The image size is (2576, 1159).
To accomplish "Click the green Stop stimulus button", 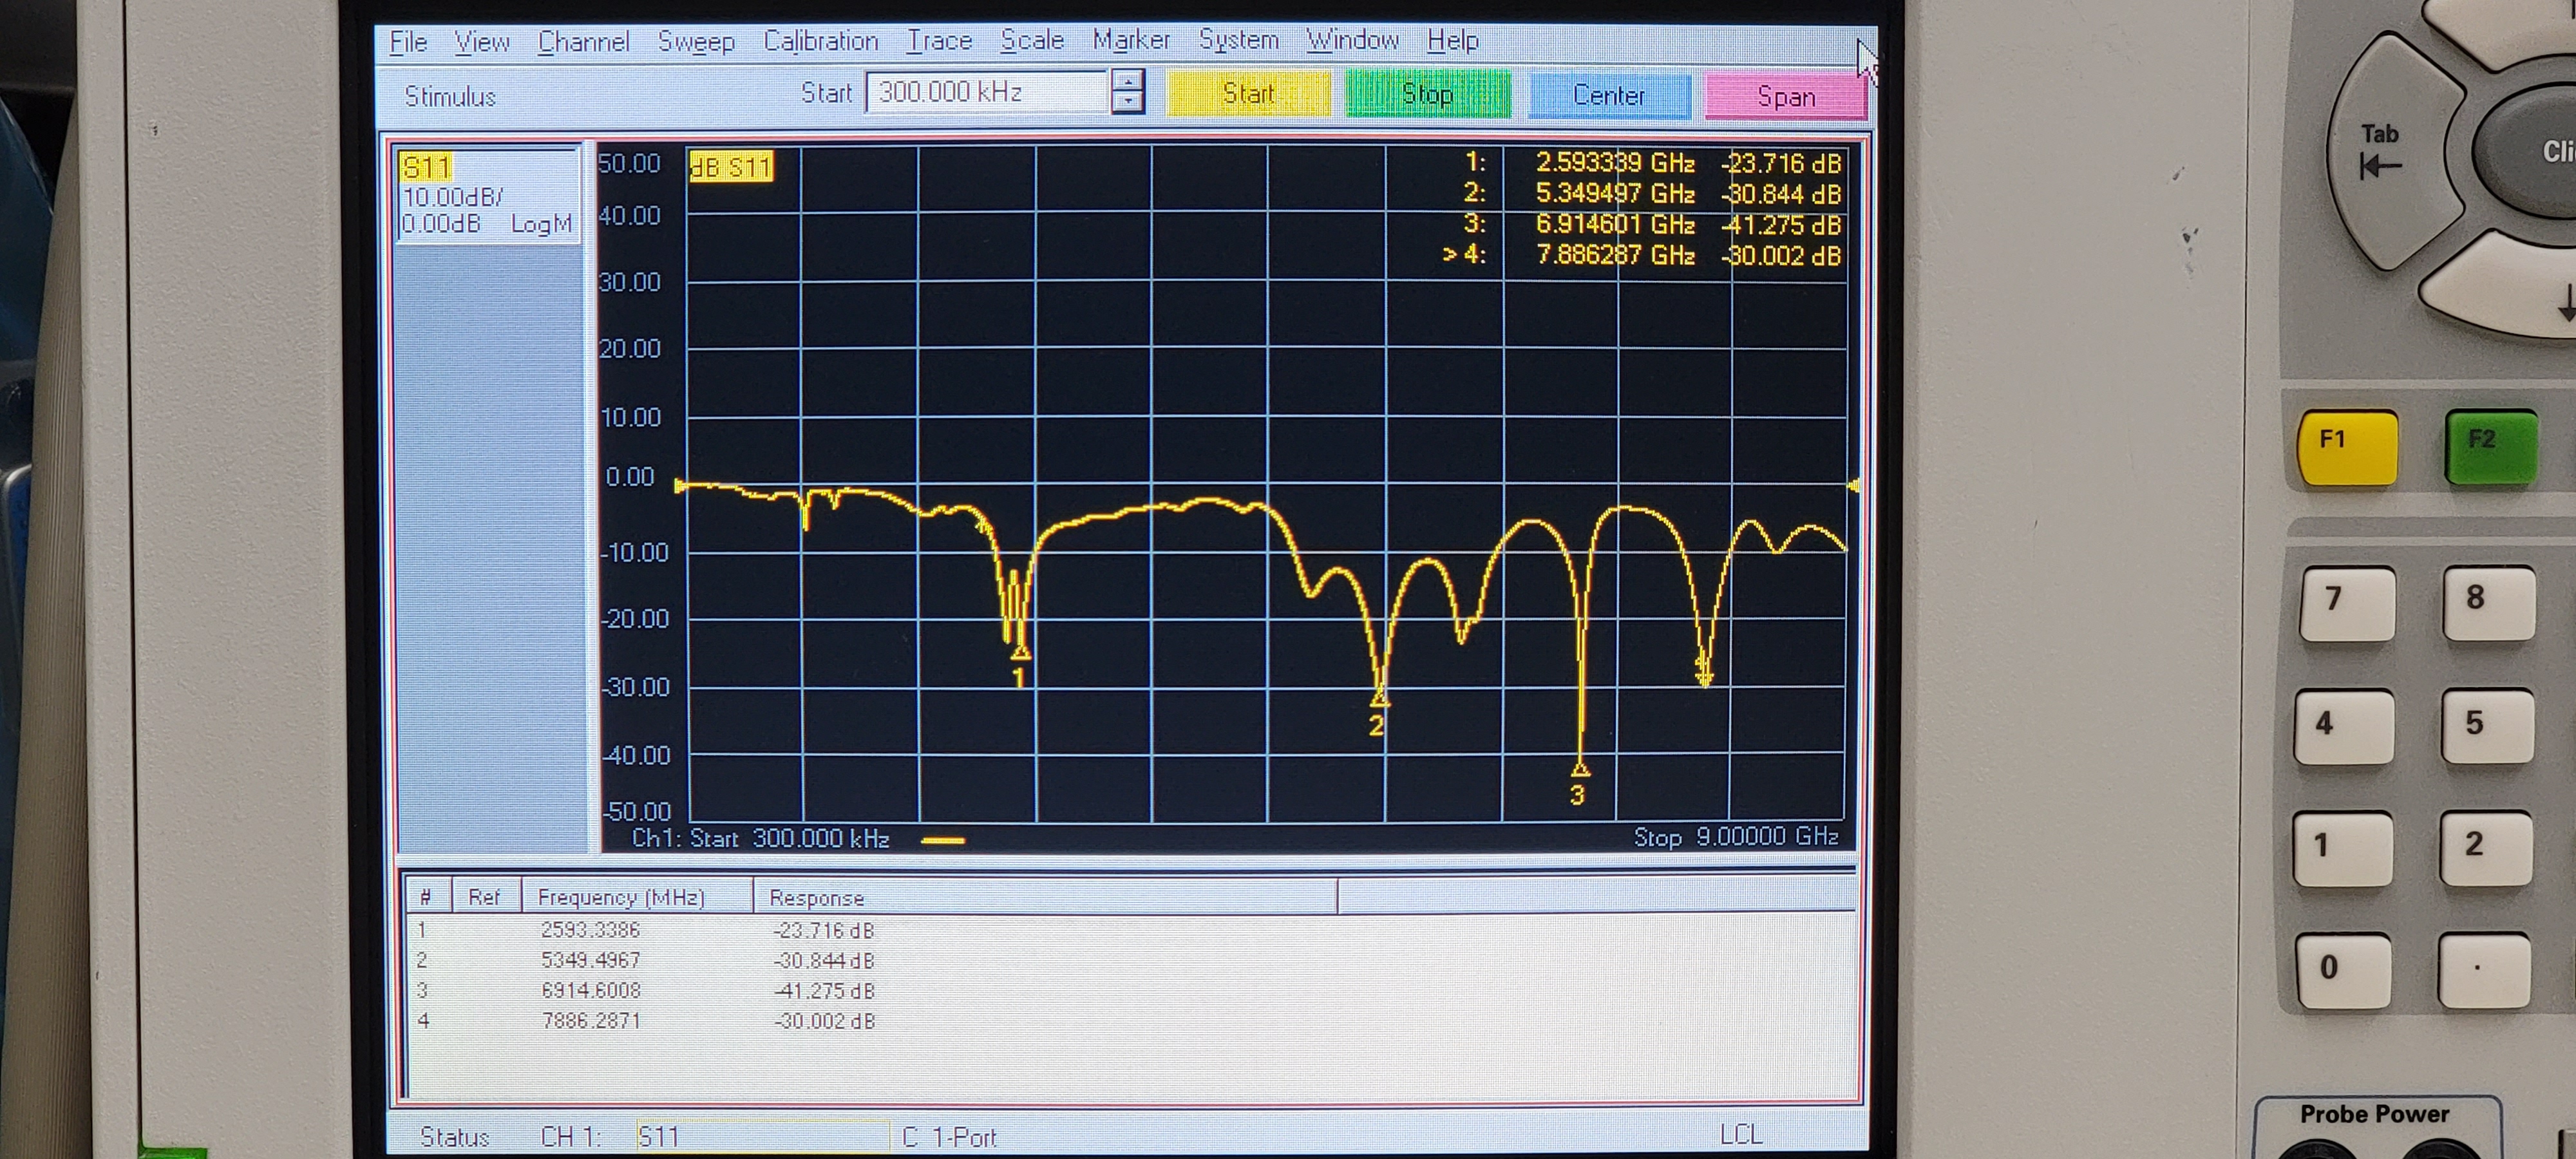I will (x=1427, y=95).
